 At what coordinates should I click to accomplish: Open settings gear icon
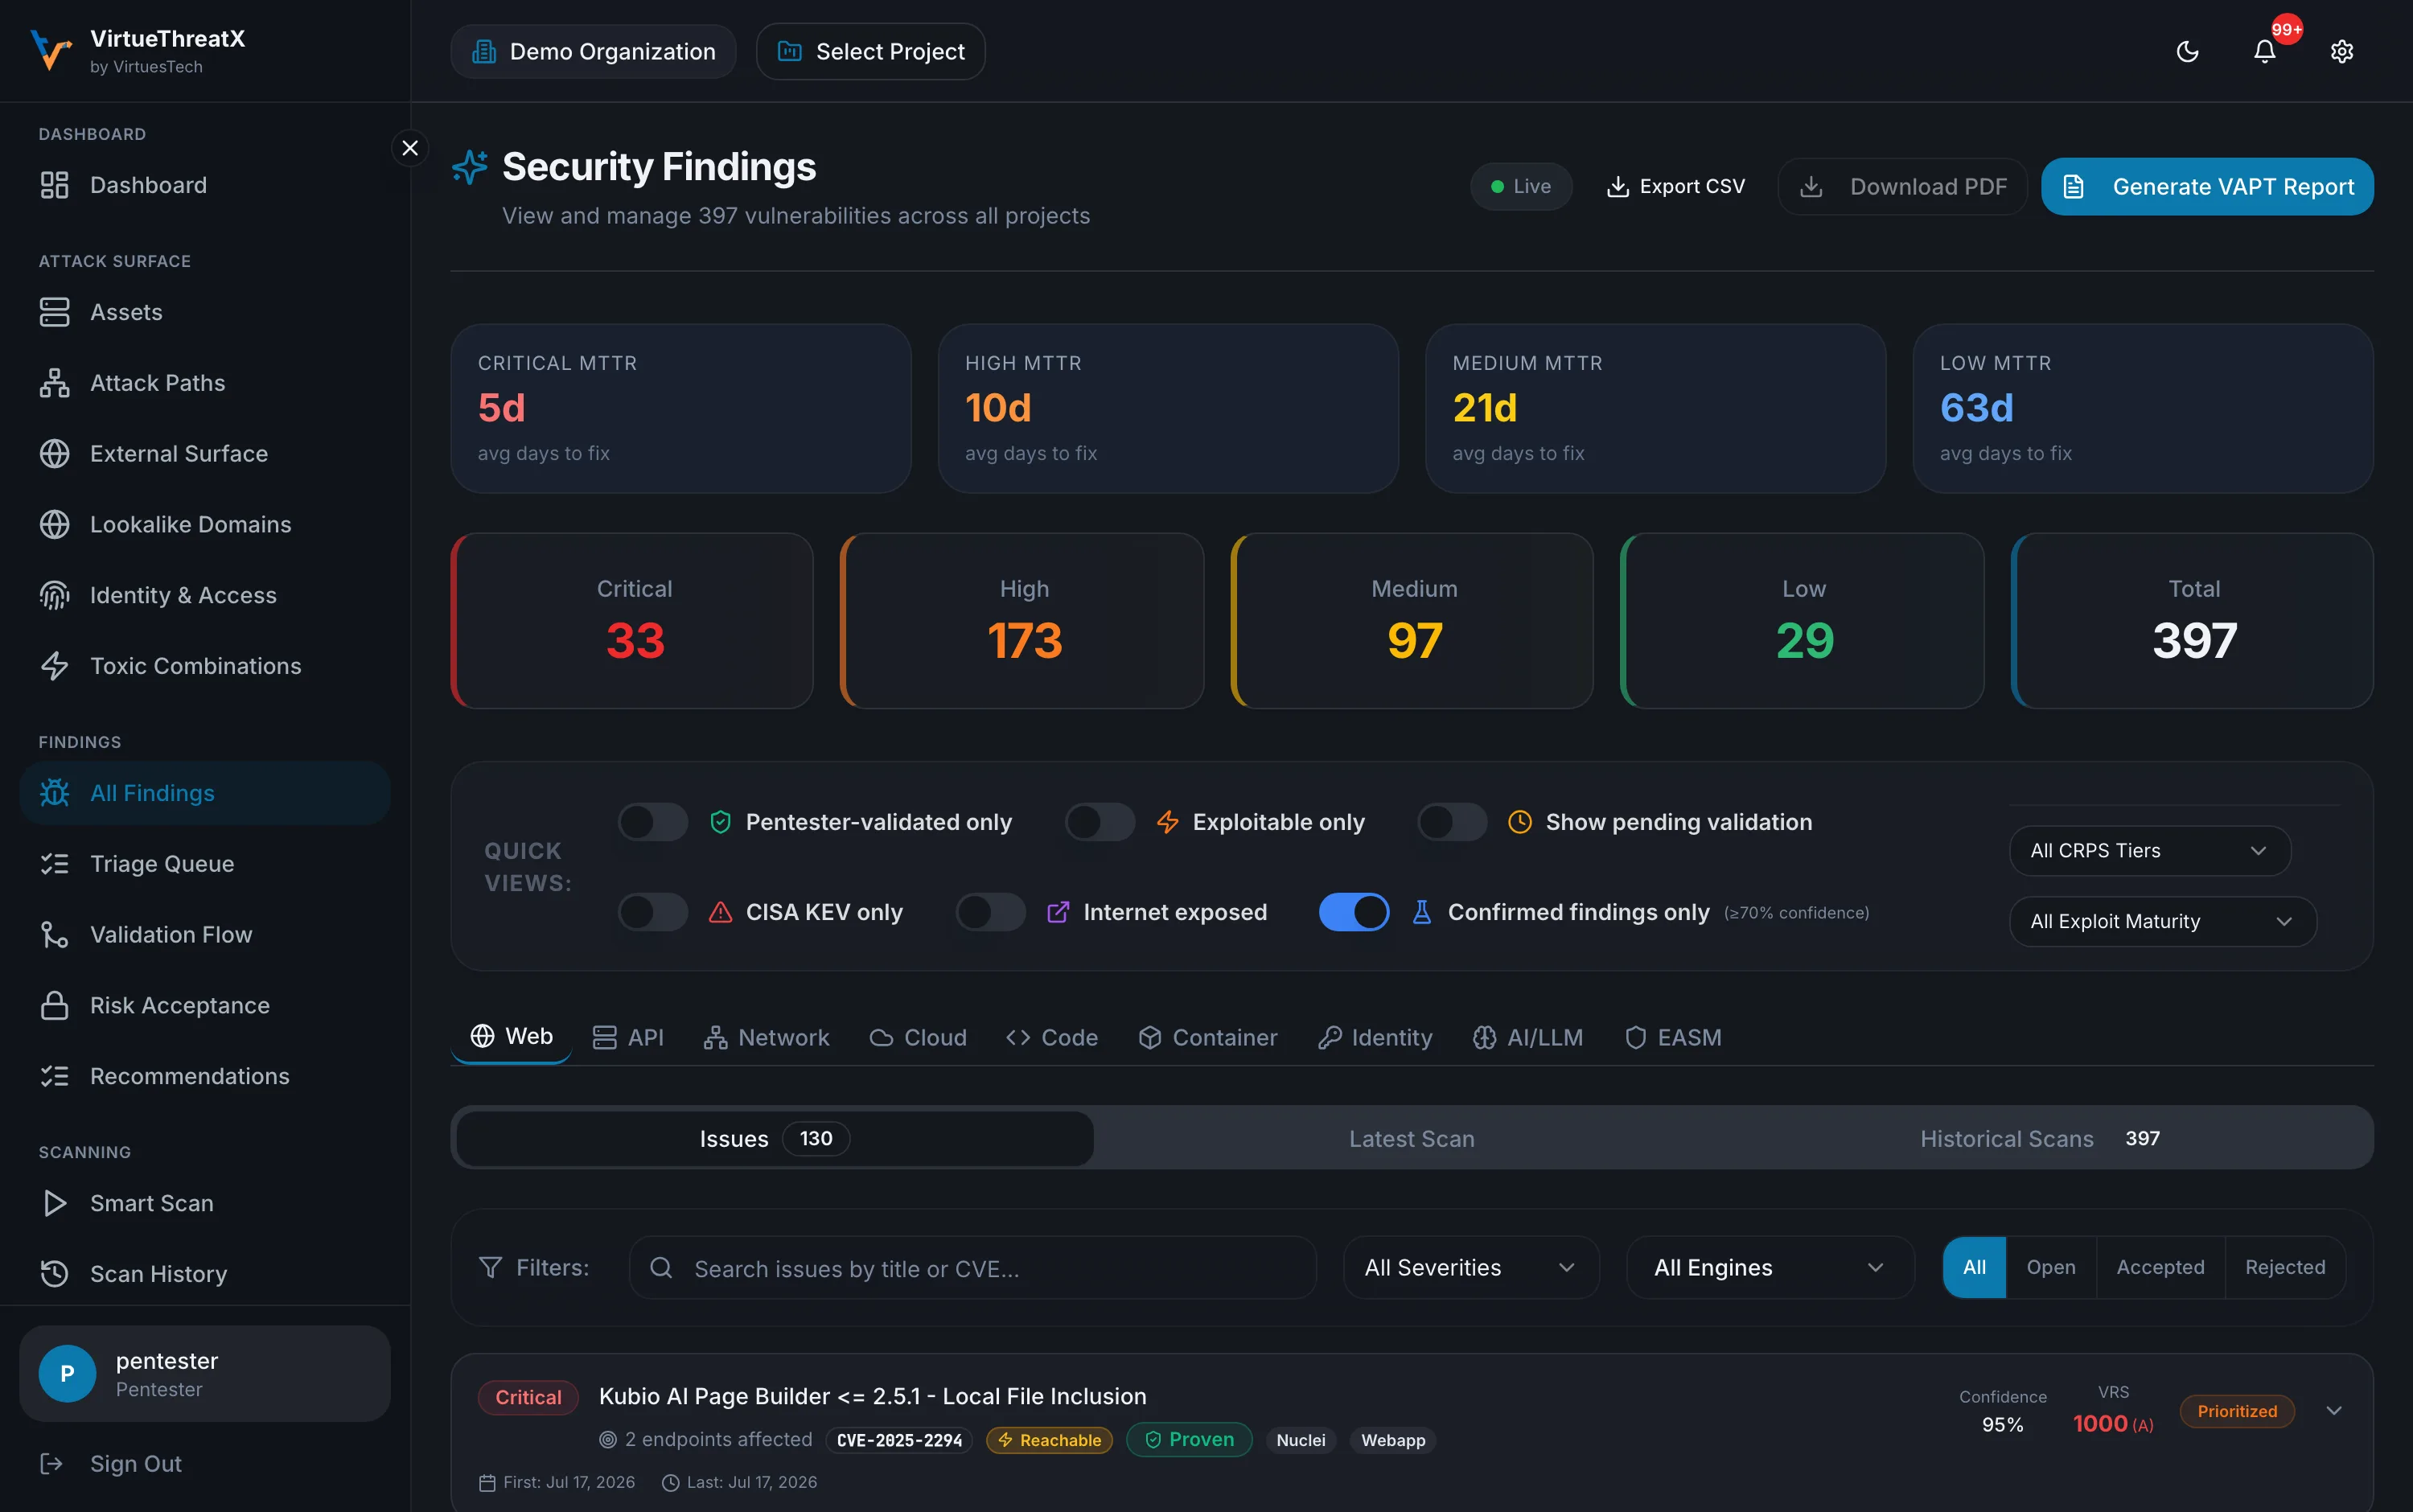tap(2341, 51)
